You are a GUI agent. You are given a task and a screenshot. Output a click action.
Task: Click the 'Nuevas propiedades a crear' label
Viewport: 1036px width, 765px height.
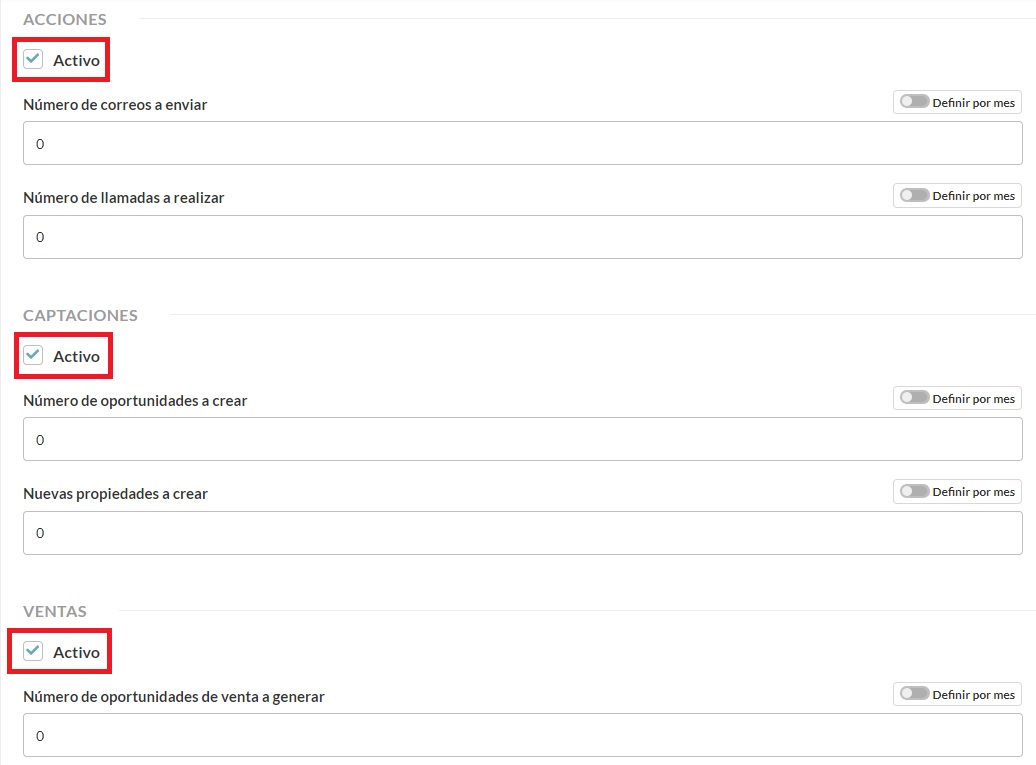[x=115, y=493]
